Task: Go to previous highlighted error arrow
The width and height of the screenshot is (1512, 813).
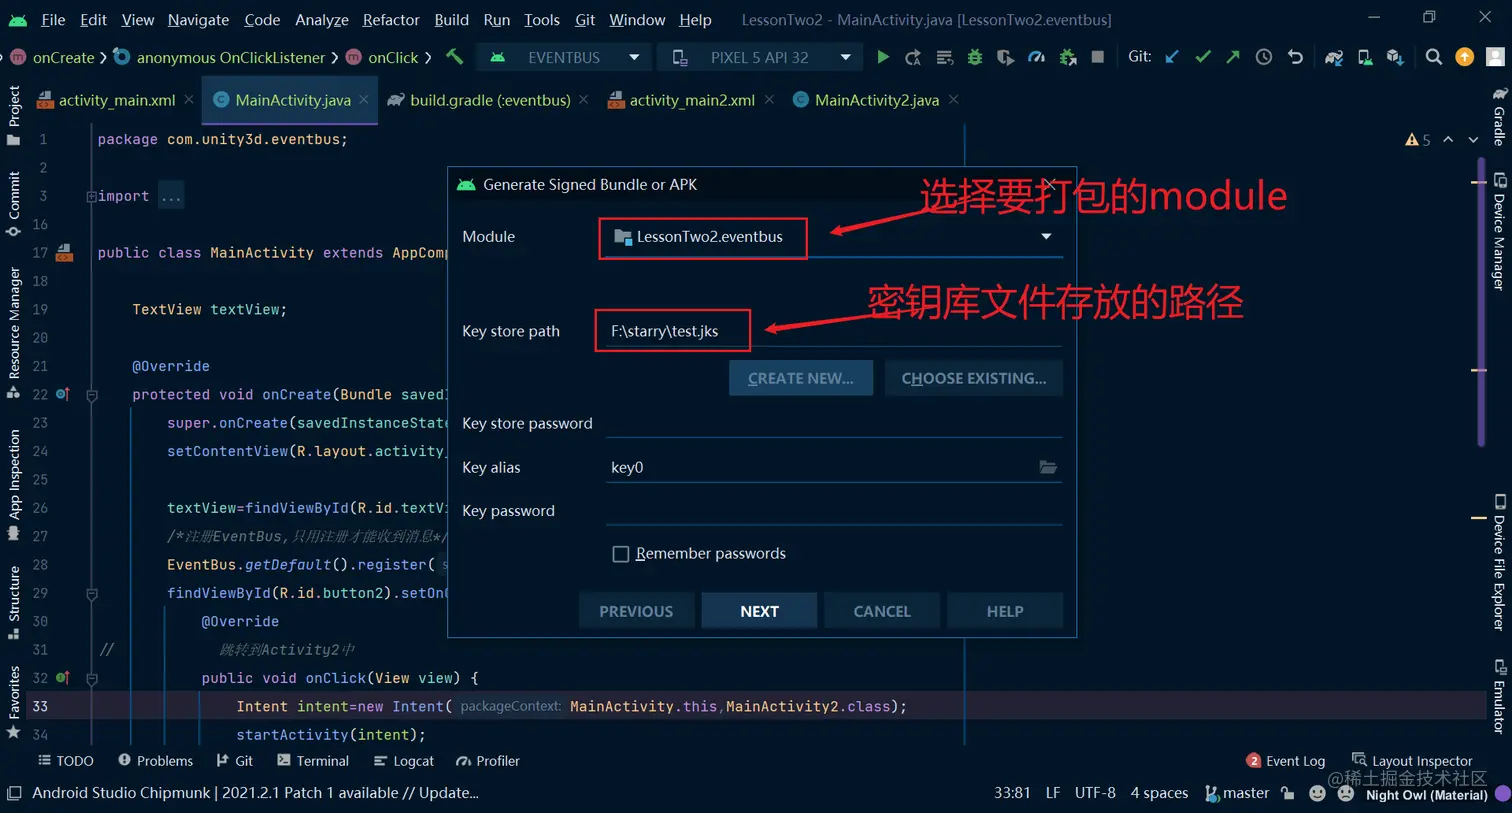Action: click(1448, 140)
